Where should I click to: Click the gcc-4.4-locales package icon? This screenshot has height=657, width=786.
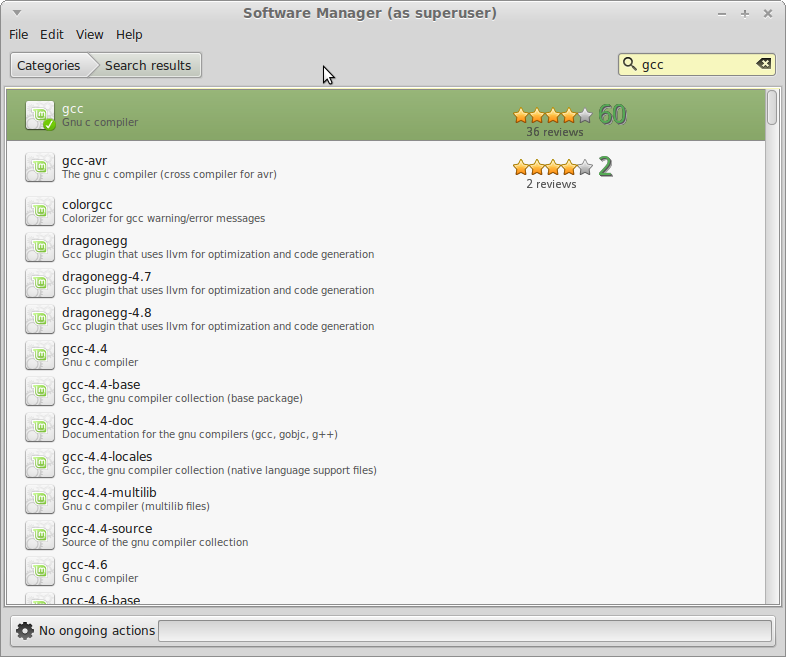[x=40, y=464]
